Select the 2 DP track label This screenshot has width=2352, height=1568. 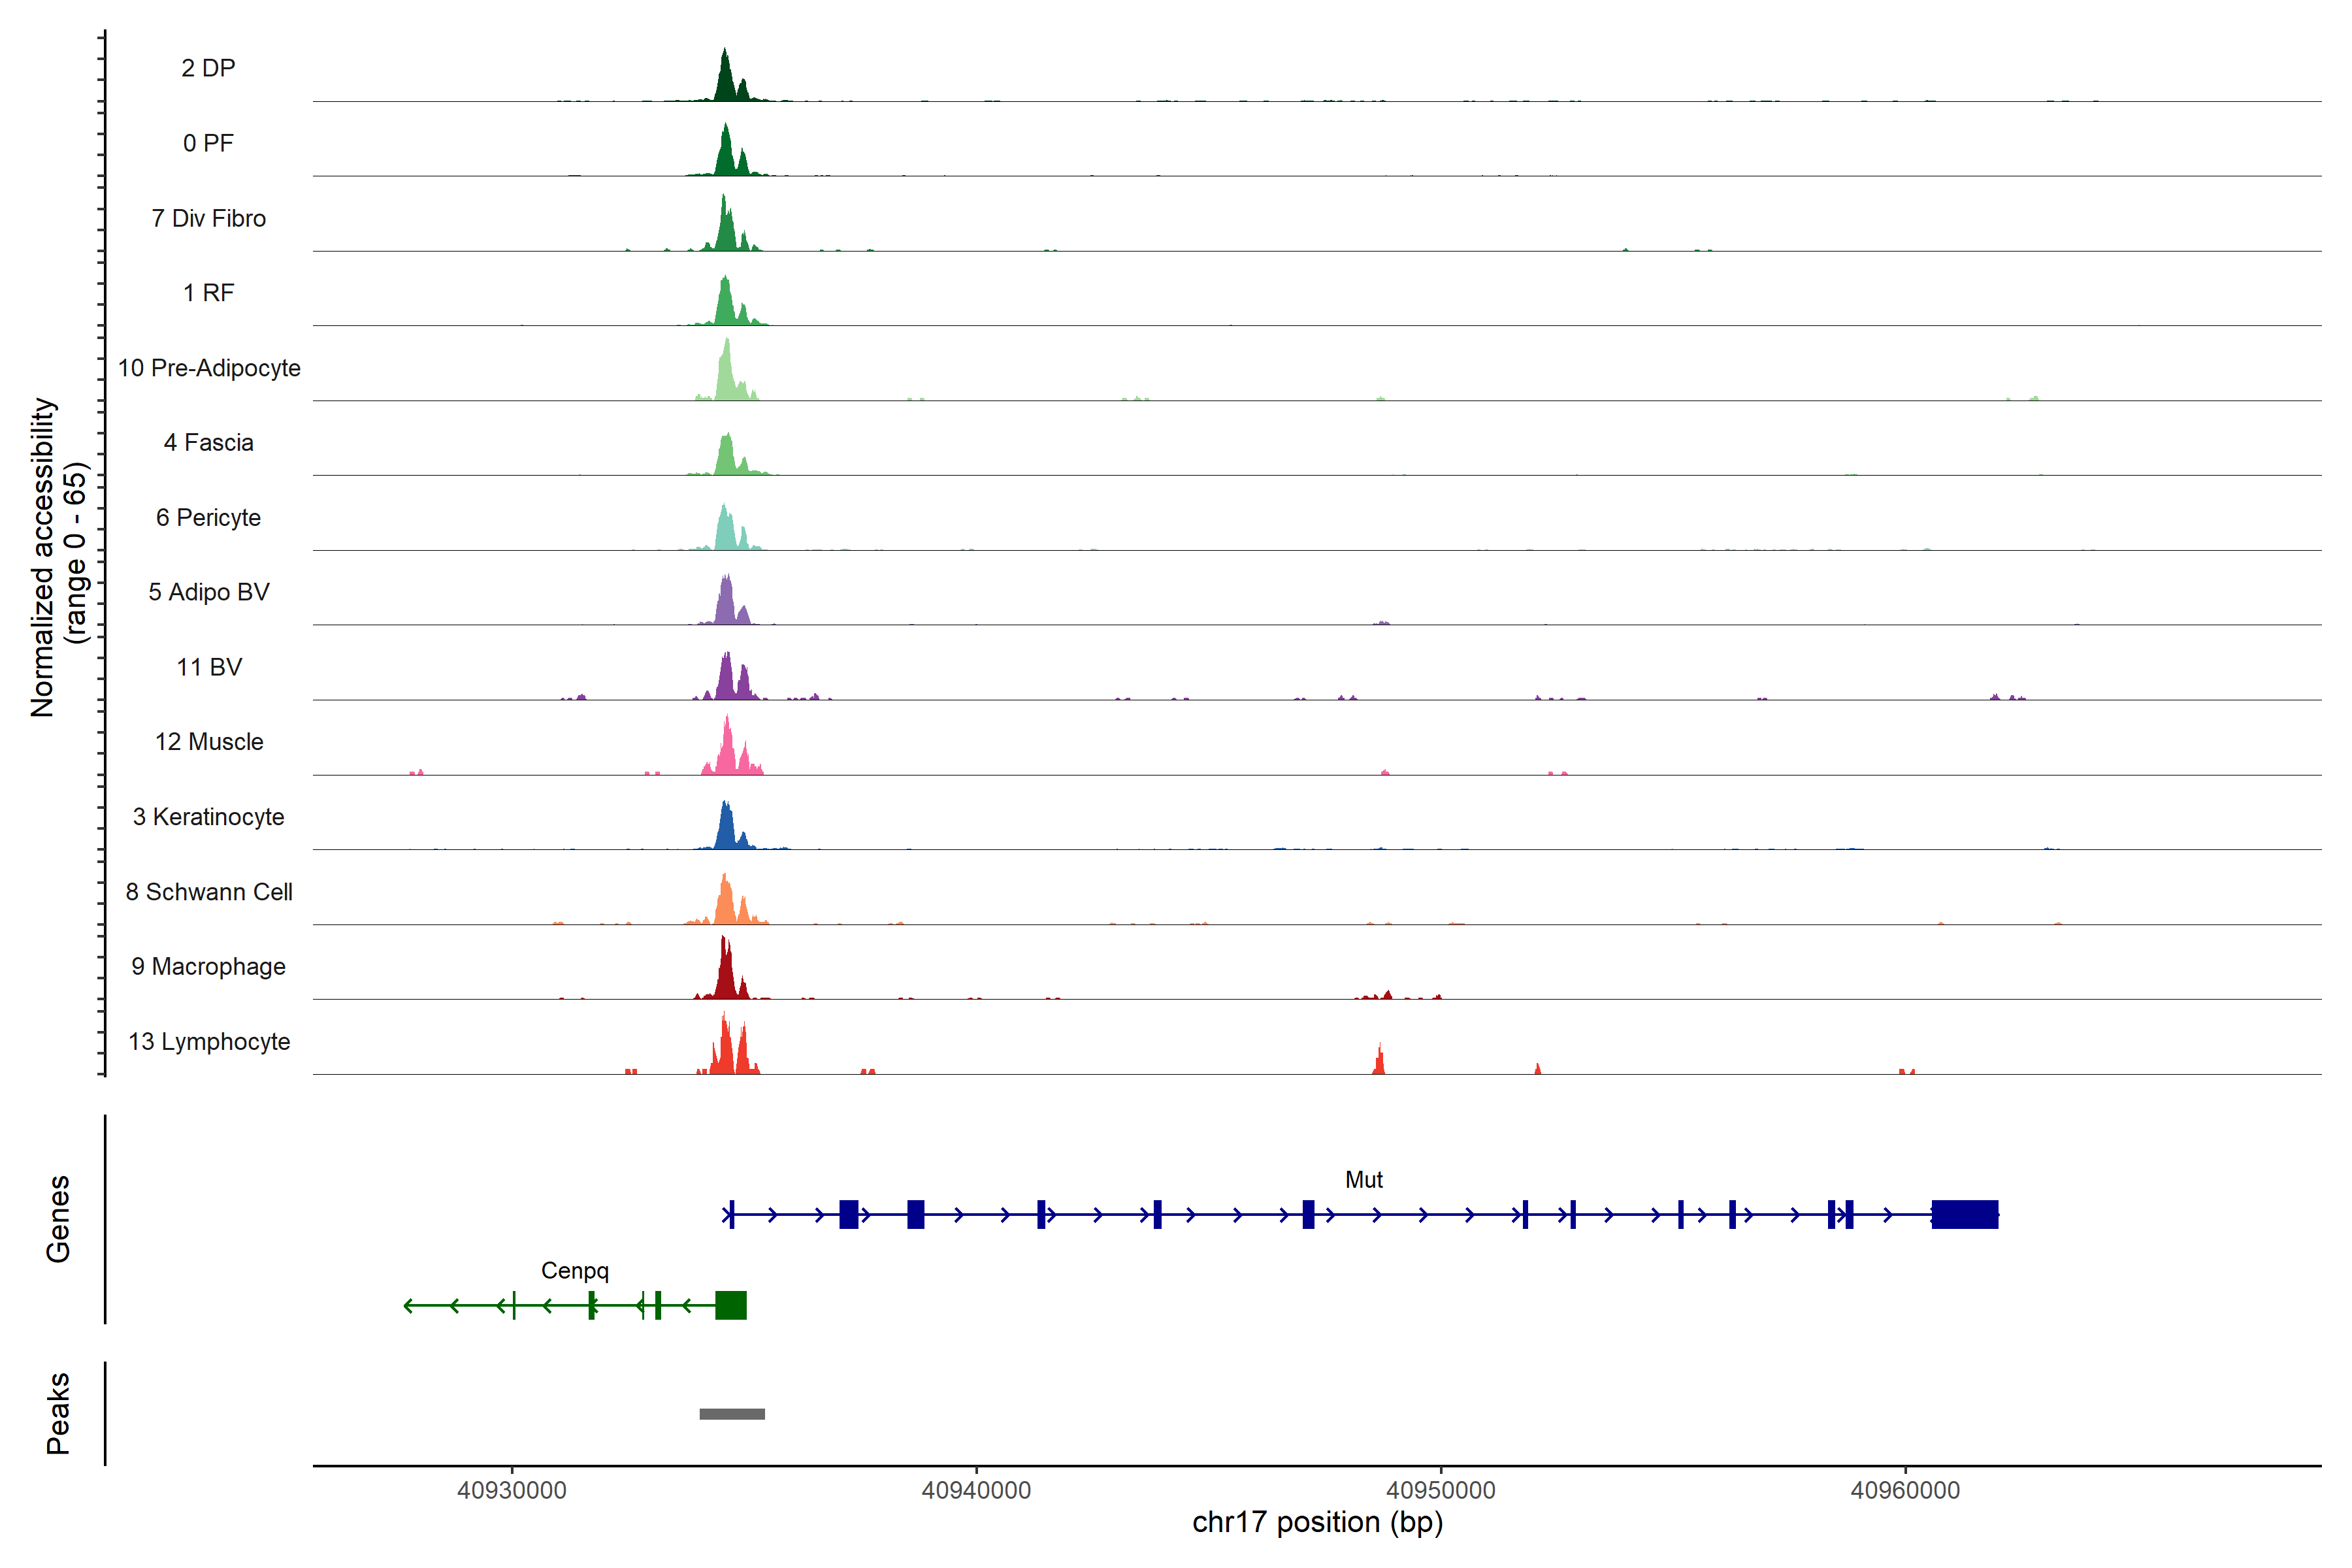click(x=208, y=68)
